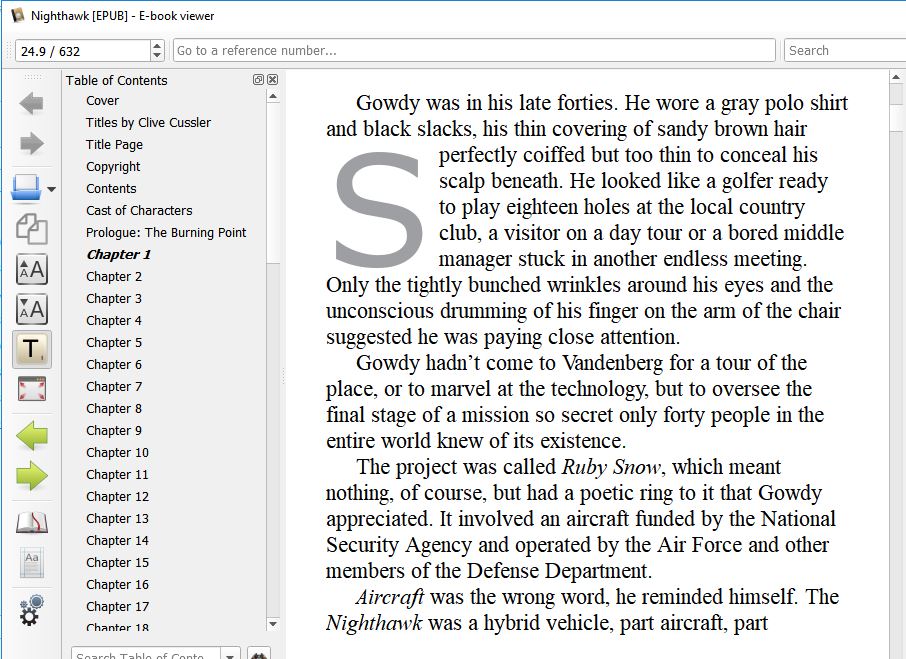Select Chapter 10
This screenshot has width=906, height=659.
[117, 452]
